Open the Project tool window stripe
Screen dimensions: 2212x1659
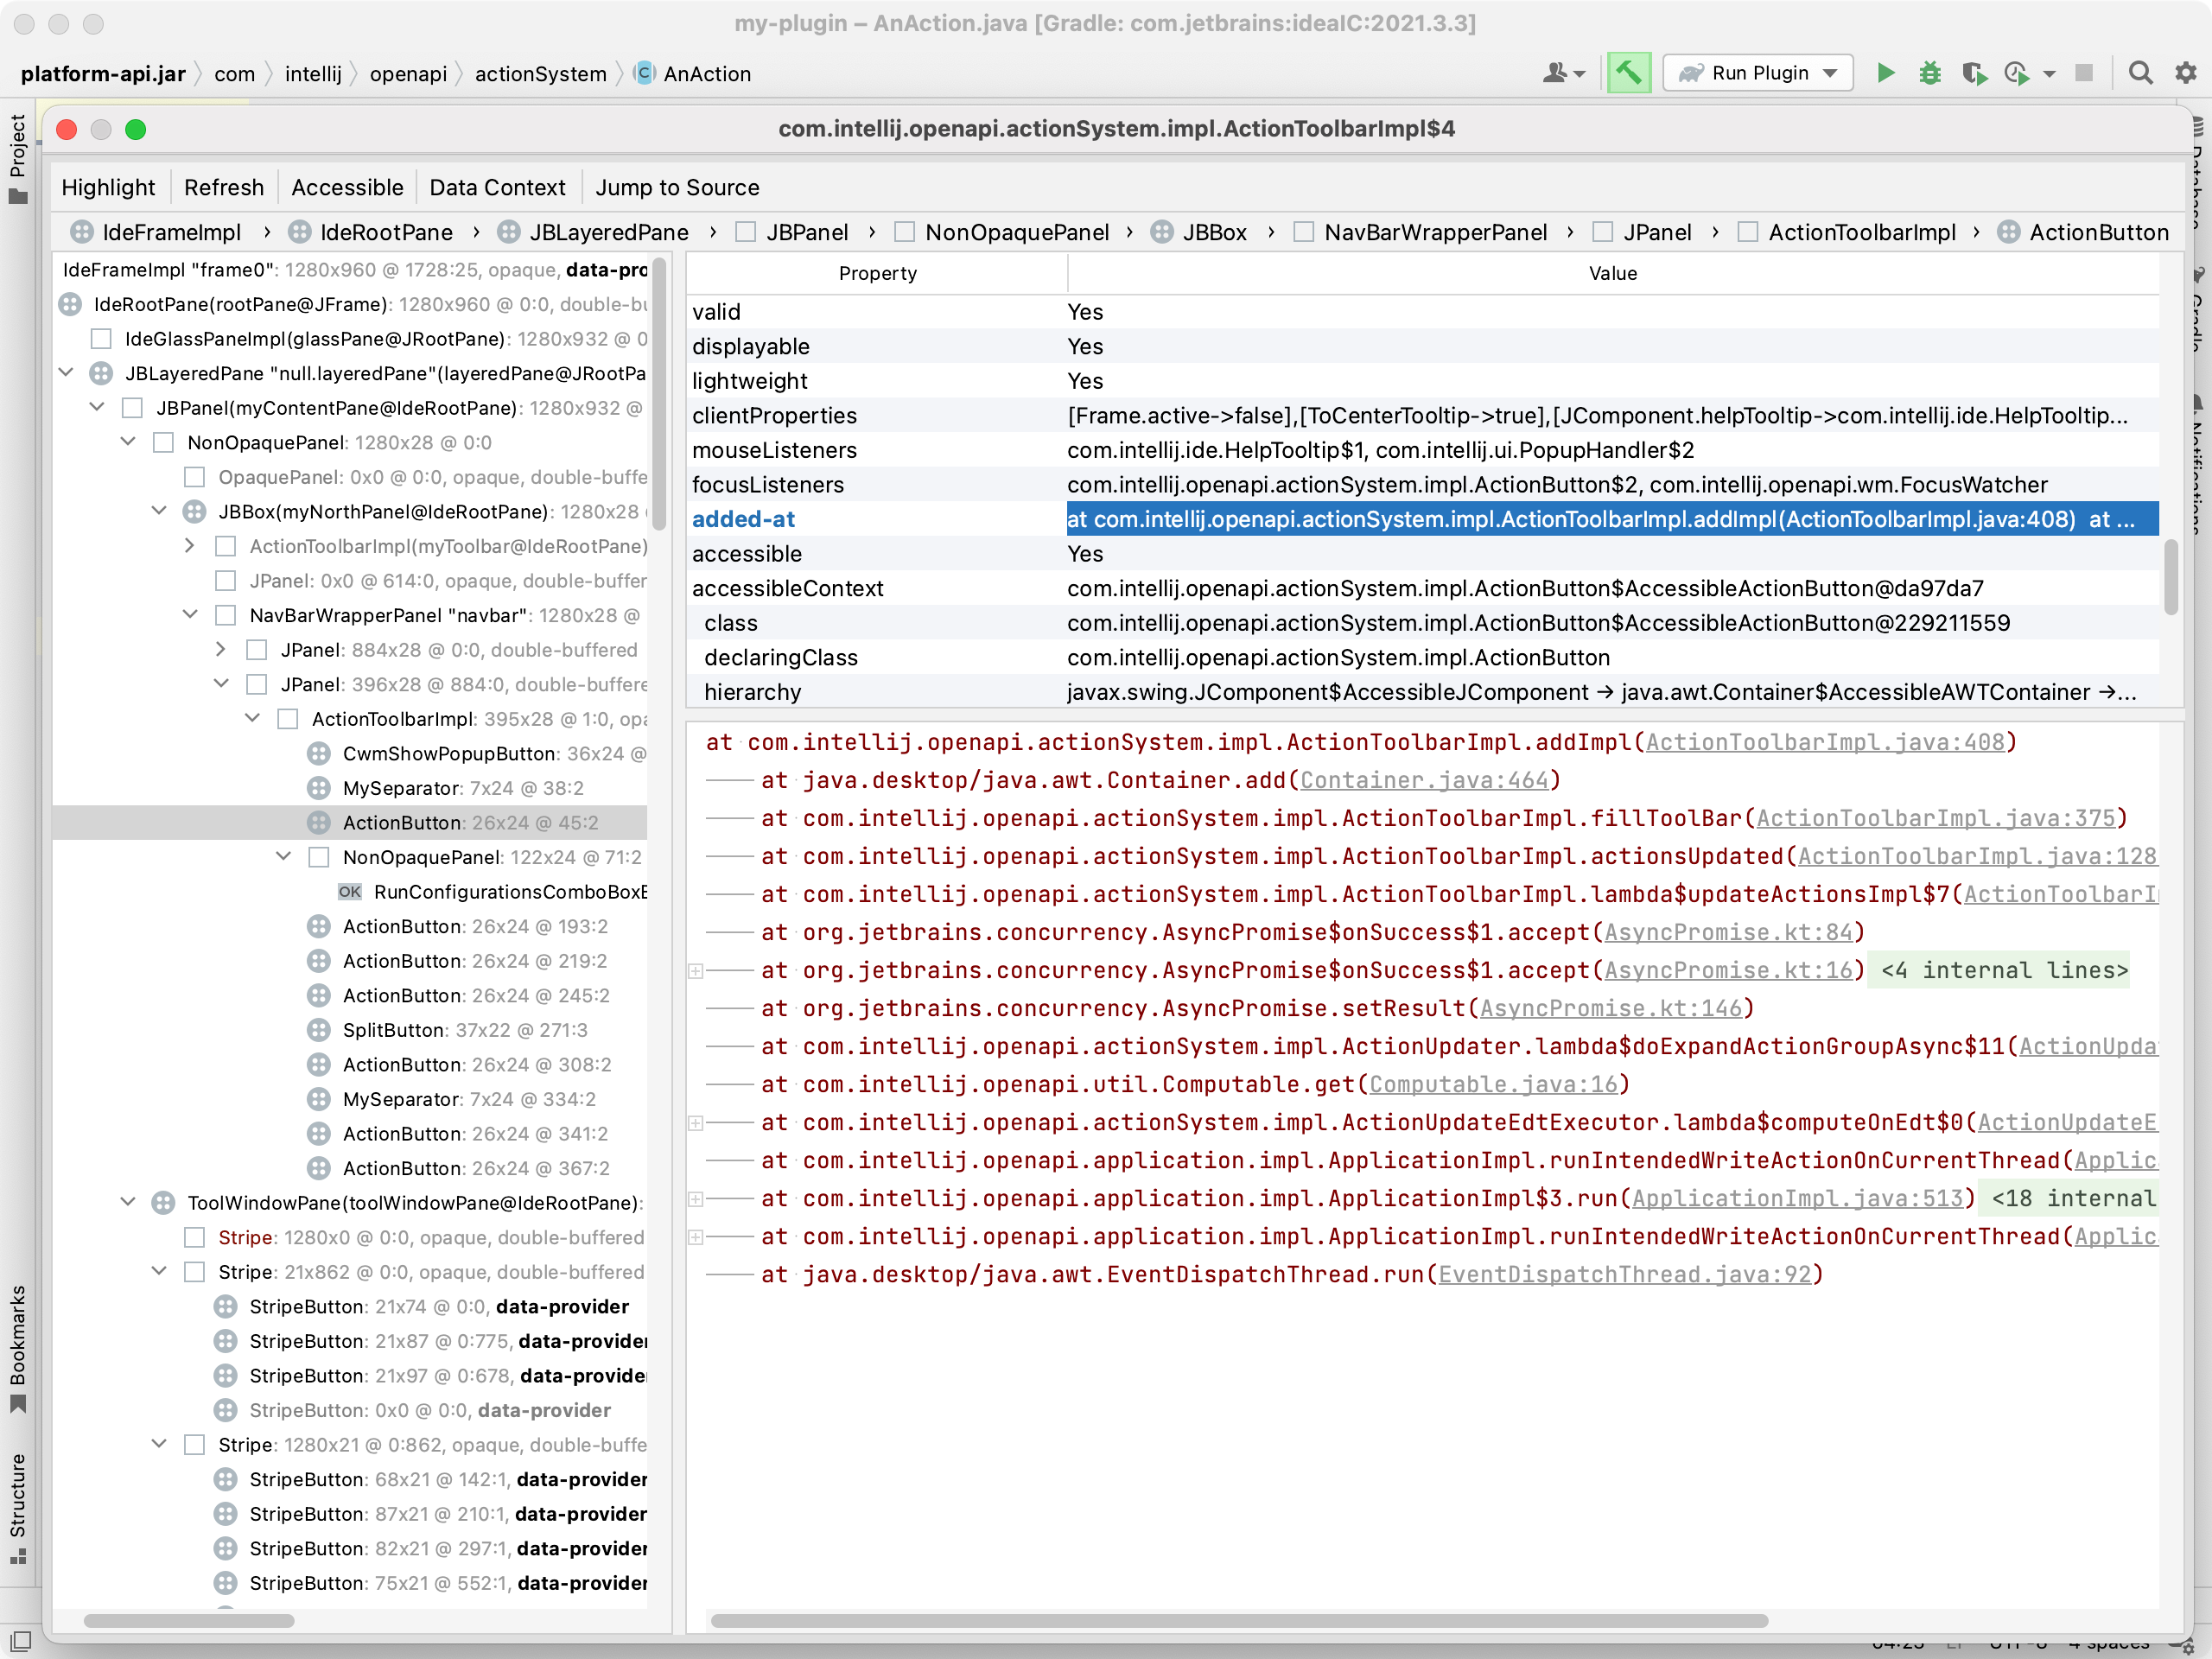pyautogui.click(x=18, y=158)
